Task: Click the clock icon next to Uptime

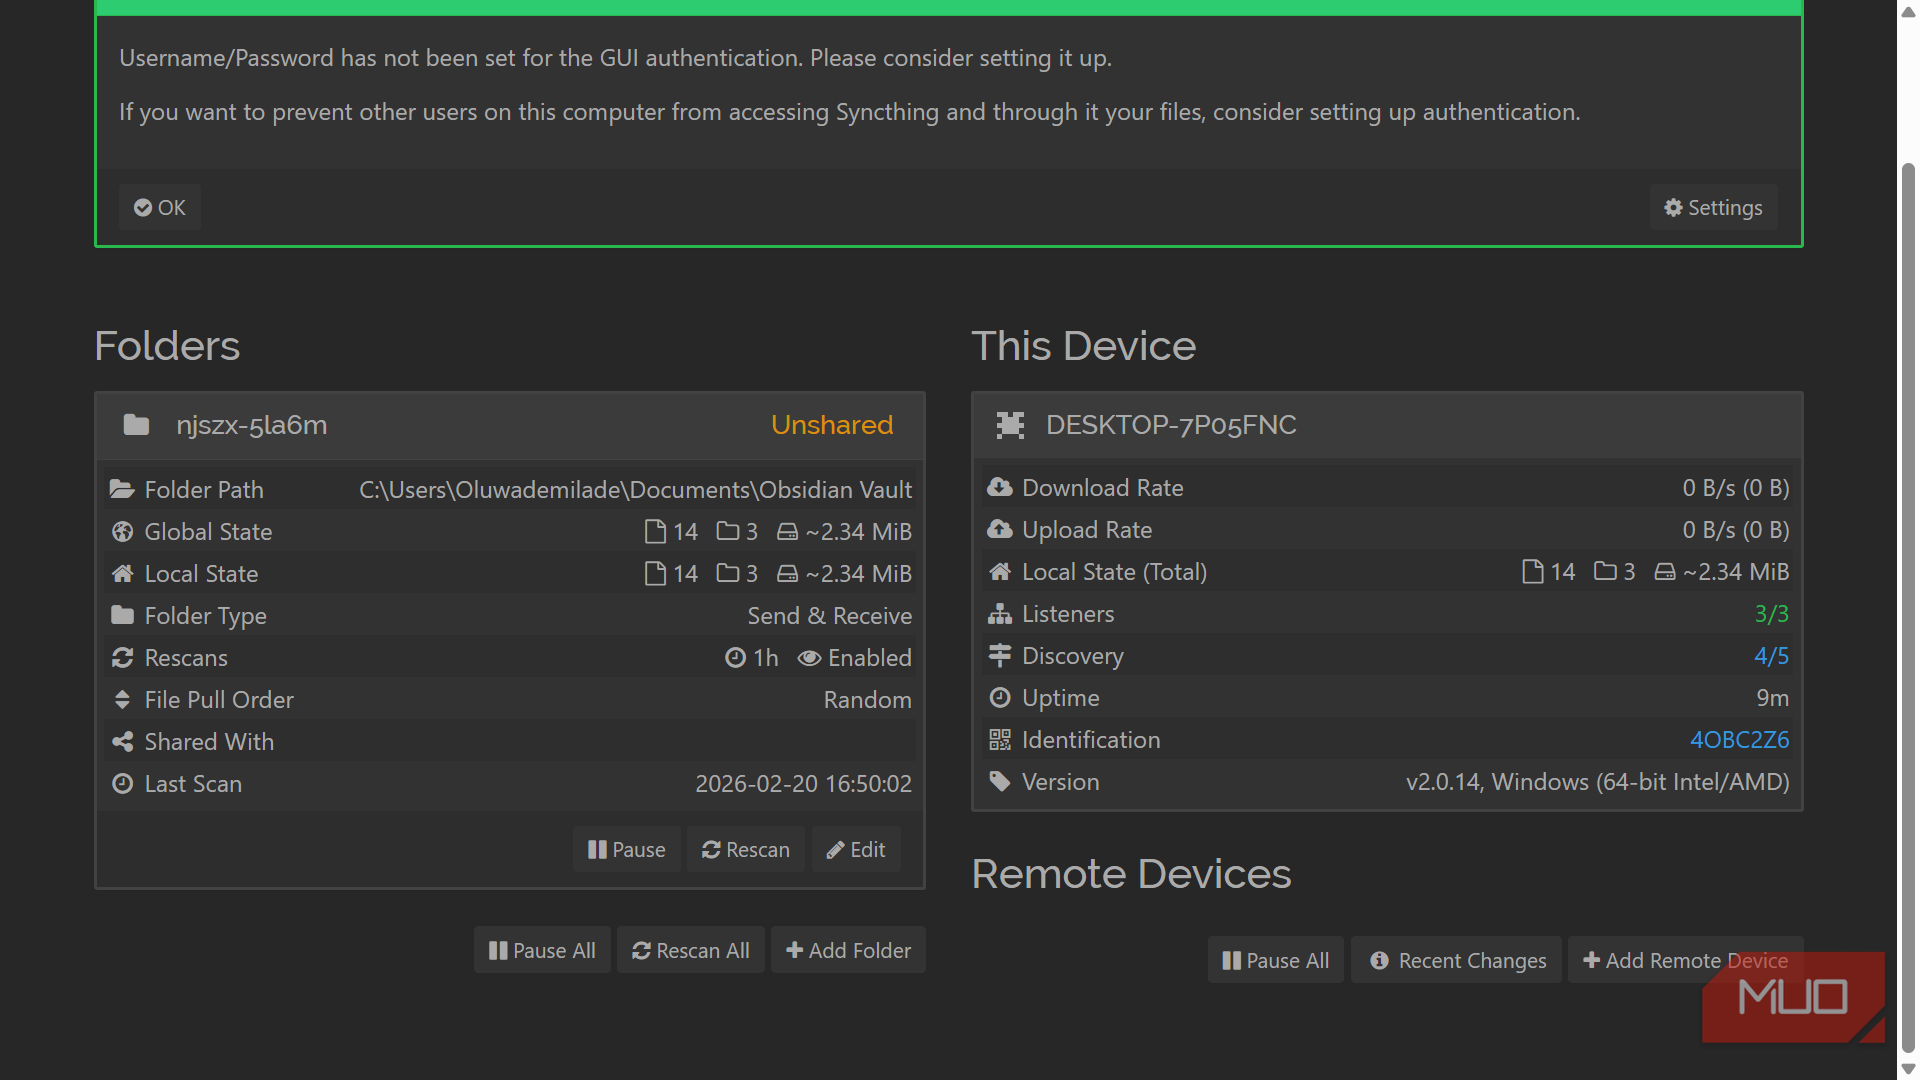Action: click(x=1000, y=697)
